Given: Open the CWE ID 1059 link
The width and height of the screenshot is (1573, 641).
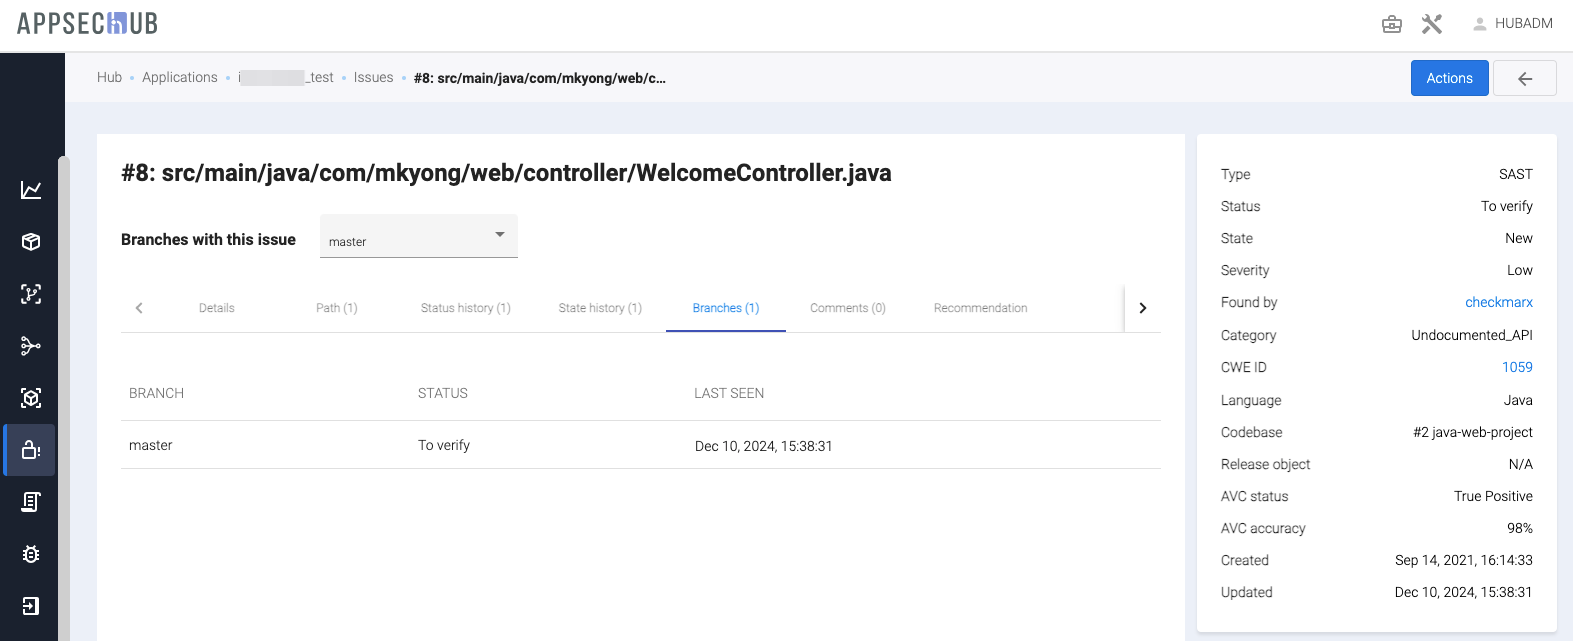Looking at the screenshot, I should coord(1516,367).
